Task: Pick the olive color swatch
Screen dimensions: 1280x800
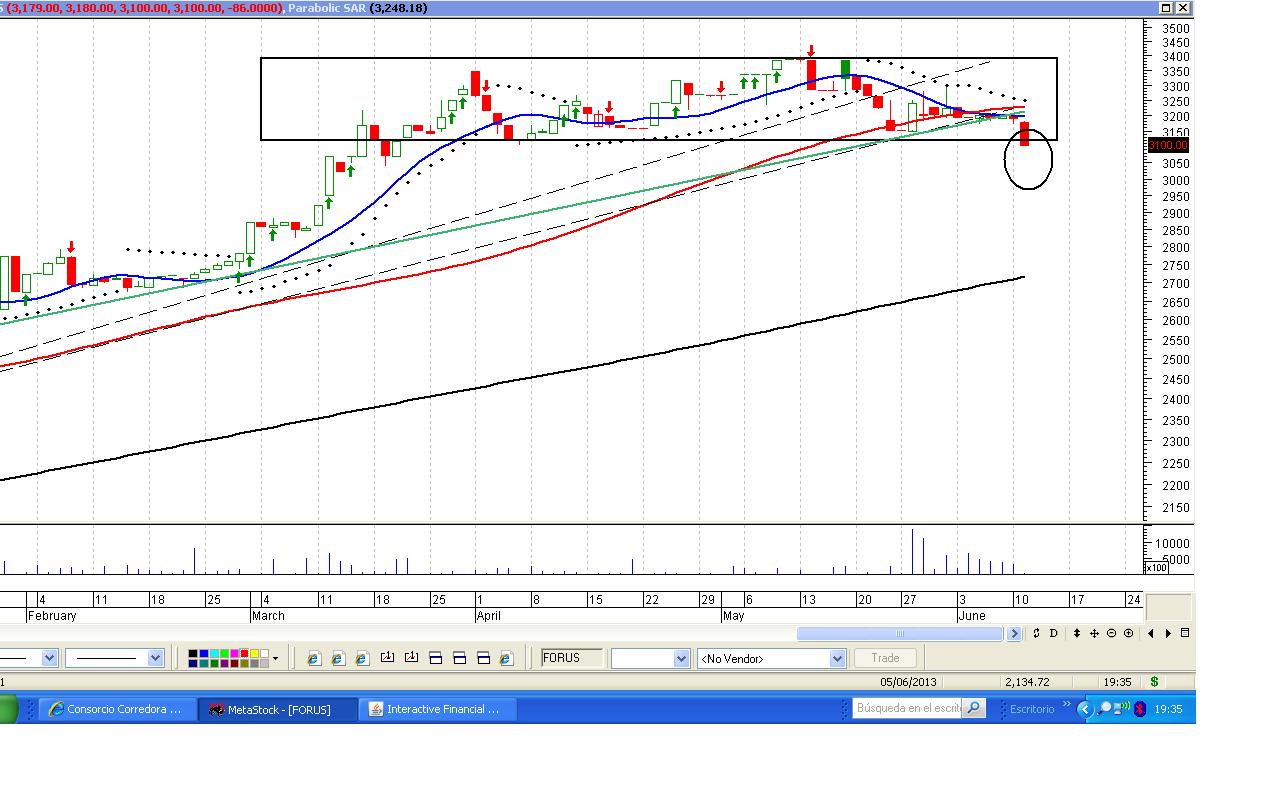Action: click(243, 663)
